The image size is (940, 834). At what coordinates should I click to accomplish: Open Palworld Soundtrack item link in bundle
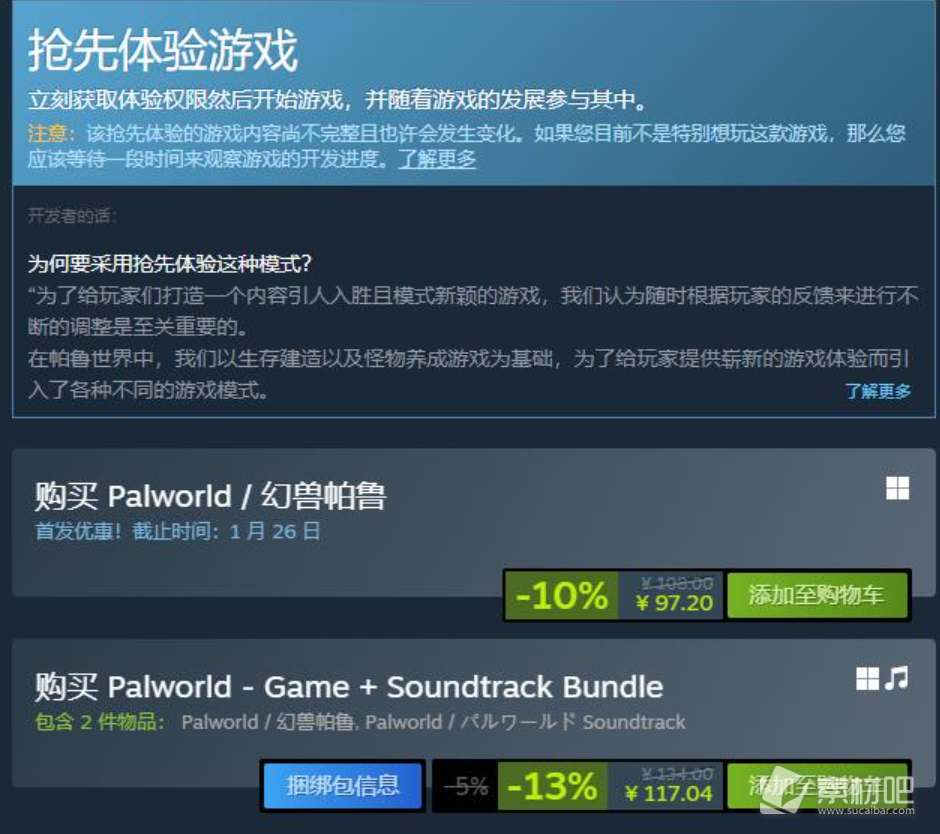[x=525, y=722]
